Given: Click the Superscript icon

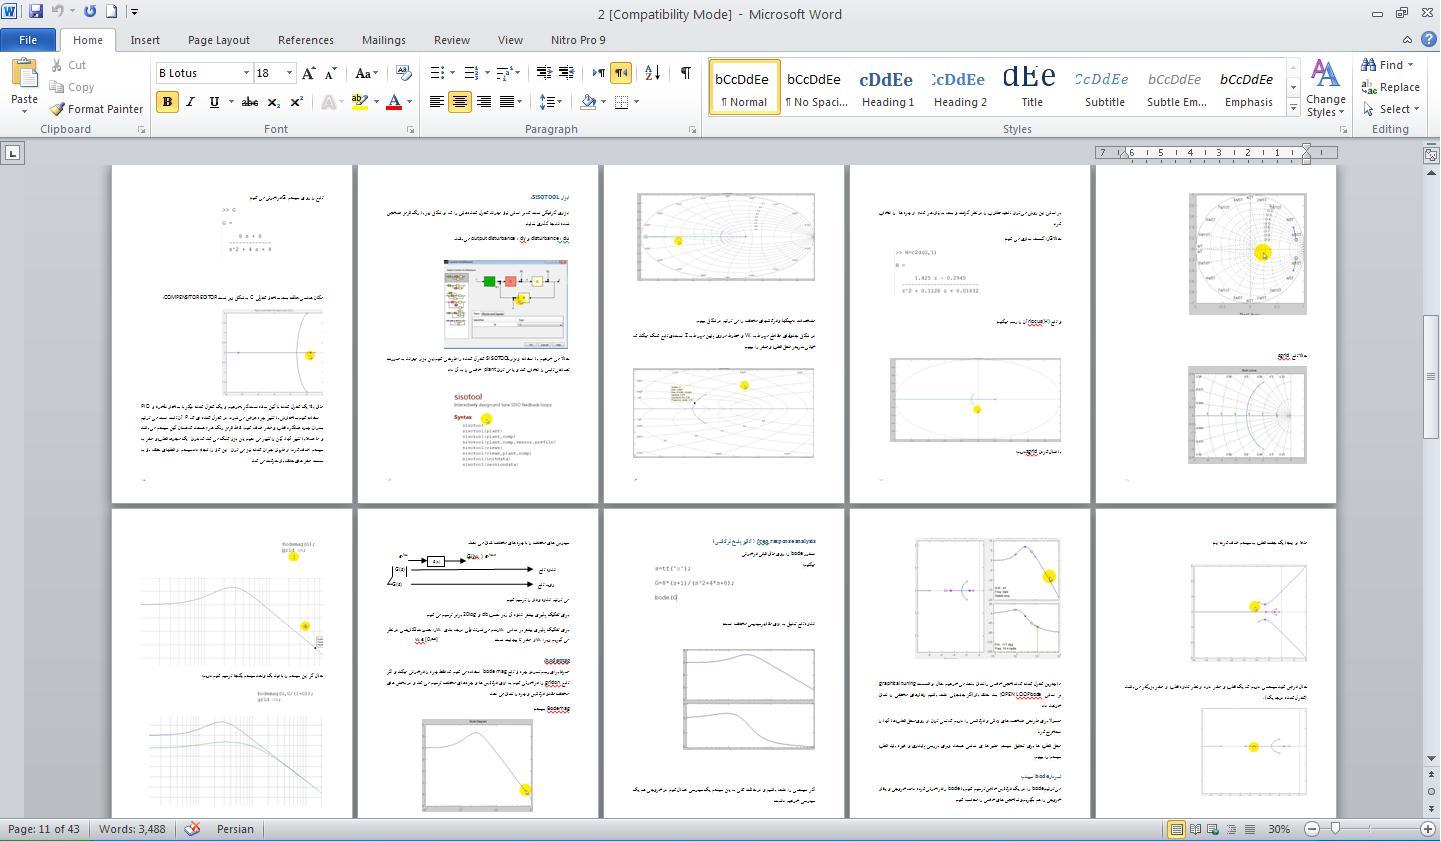Looking at the screenshot, I should point(297,102).
